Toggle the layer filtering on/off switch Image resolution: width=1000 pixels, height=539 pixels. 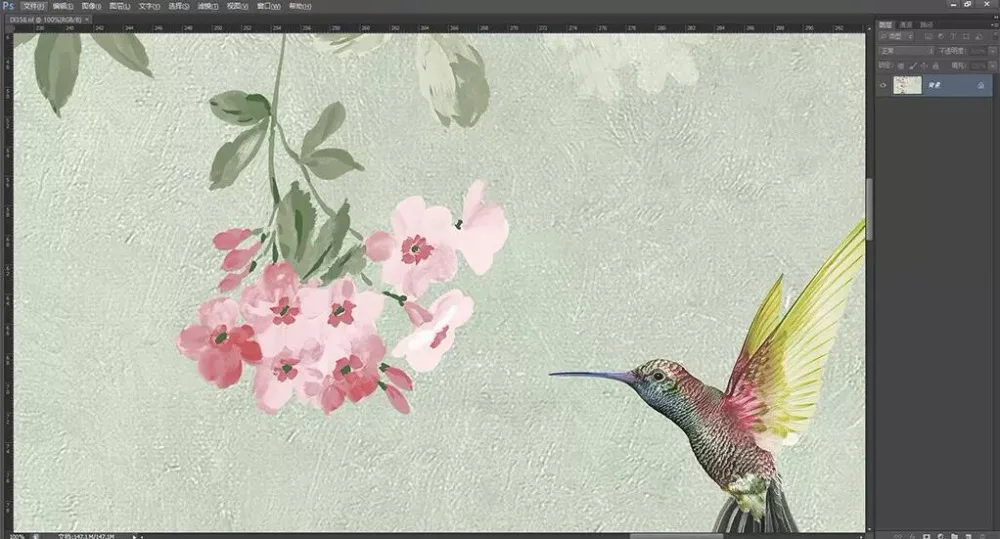(x=996, y=36)
